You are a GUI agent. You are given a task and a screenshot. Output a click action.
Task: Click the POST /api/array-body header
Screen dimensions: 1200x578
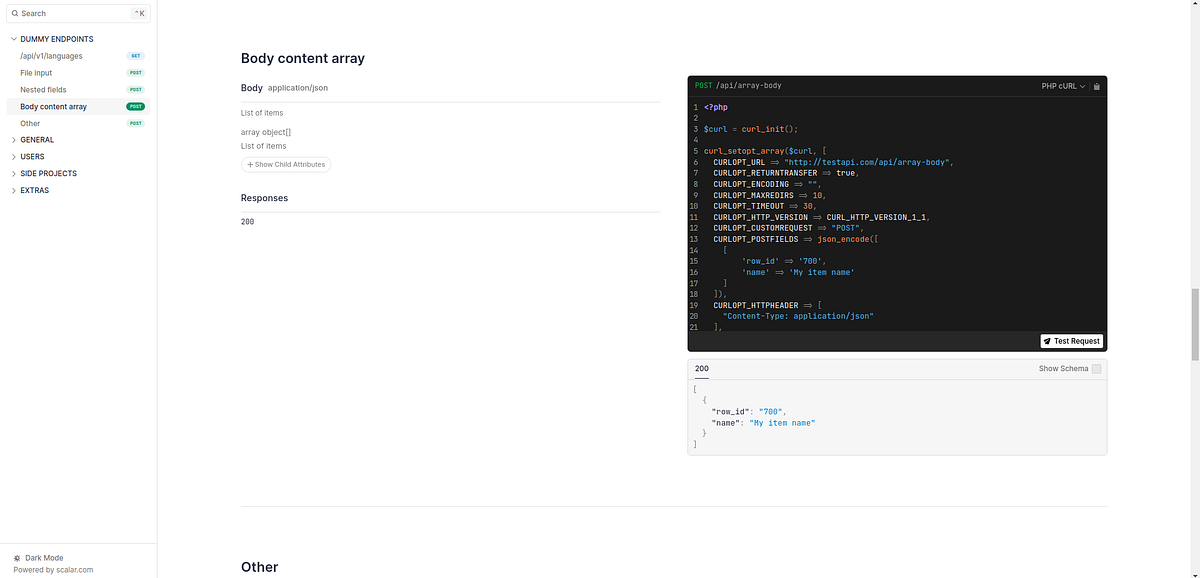(x=738, y=86)
